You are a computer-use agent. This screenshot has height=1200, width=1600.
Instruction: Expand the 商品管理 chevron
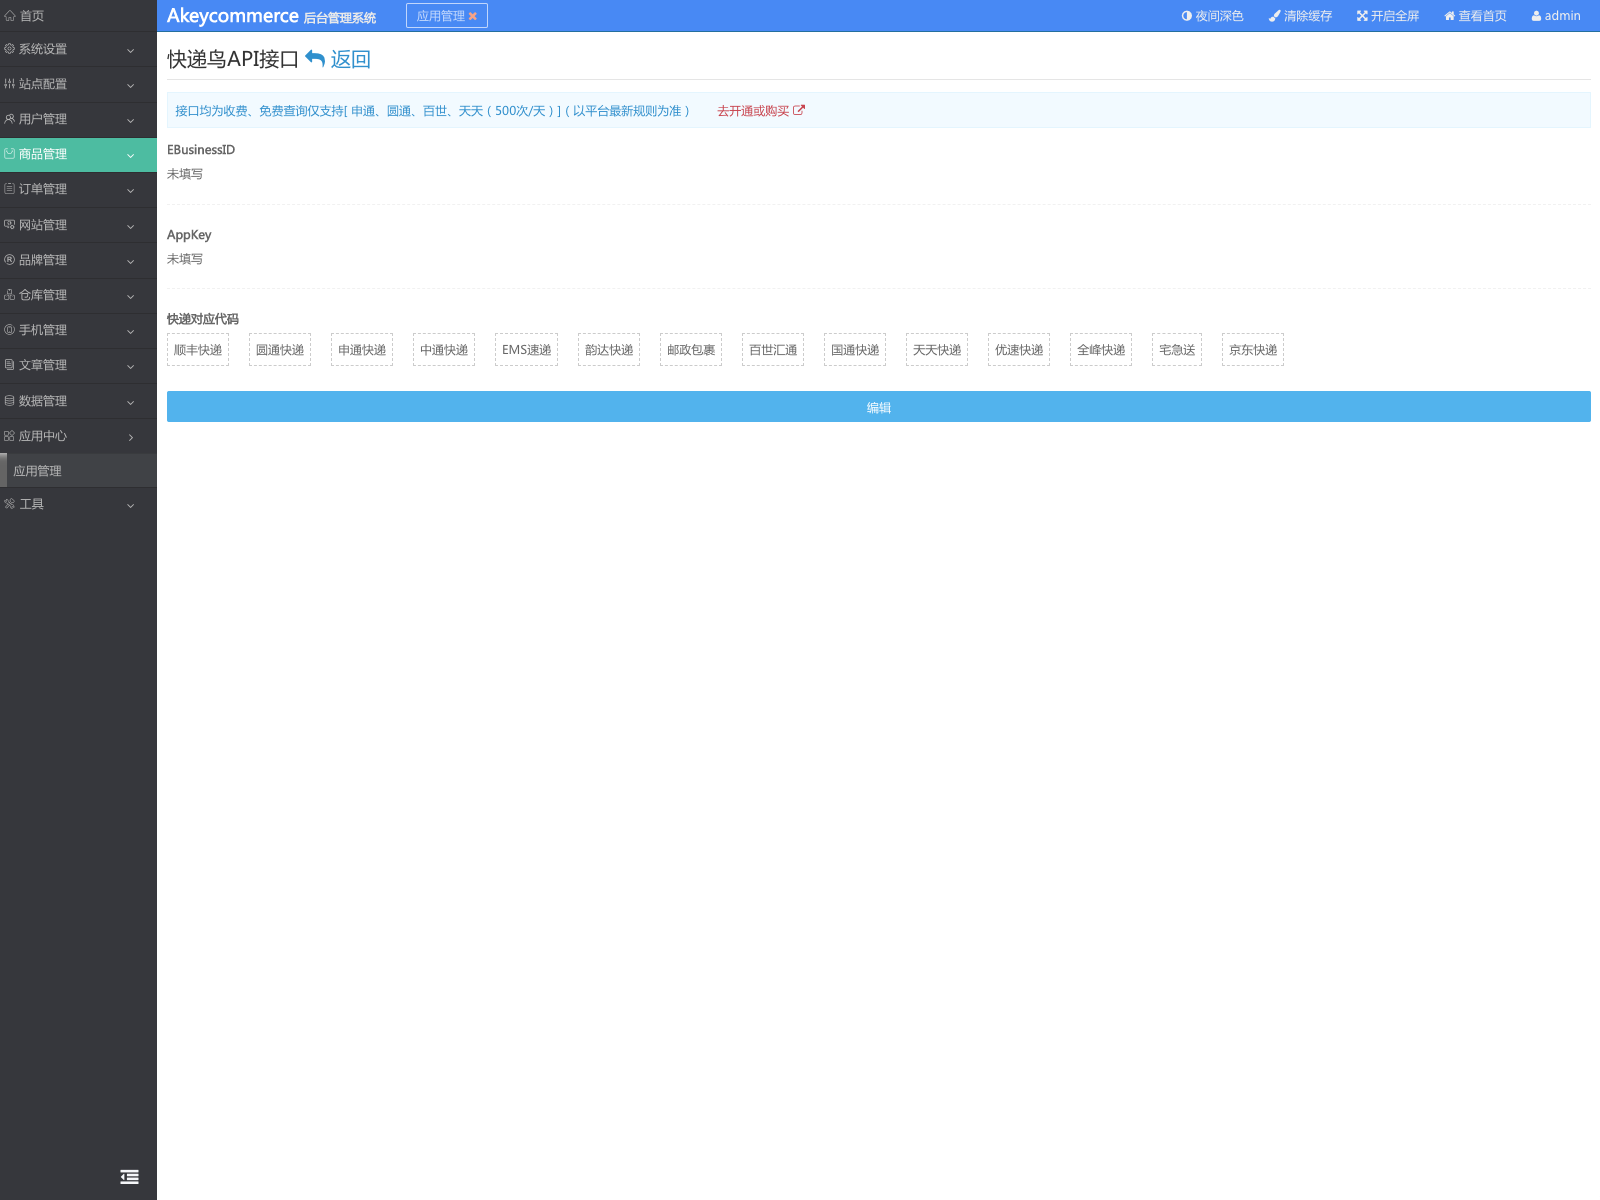pyautogui.click(x=131, y=155)
